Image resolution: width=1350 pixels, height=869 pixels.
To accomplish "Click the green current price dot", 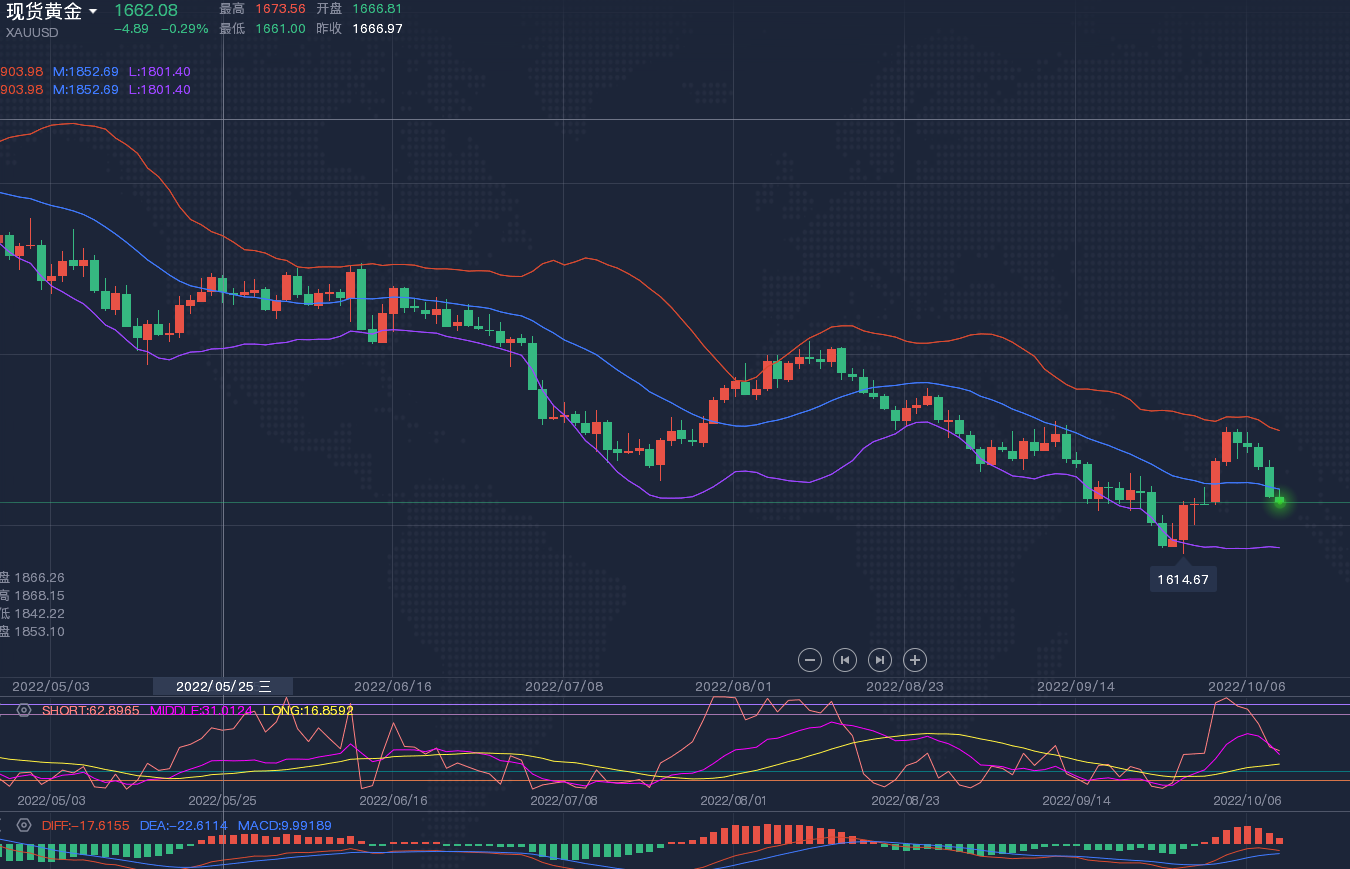I will pos(1279,501).
